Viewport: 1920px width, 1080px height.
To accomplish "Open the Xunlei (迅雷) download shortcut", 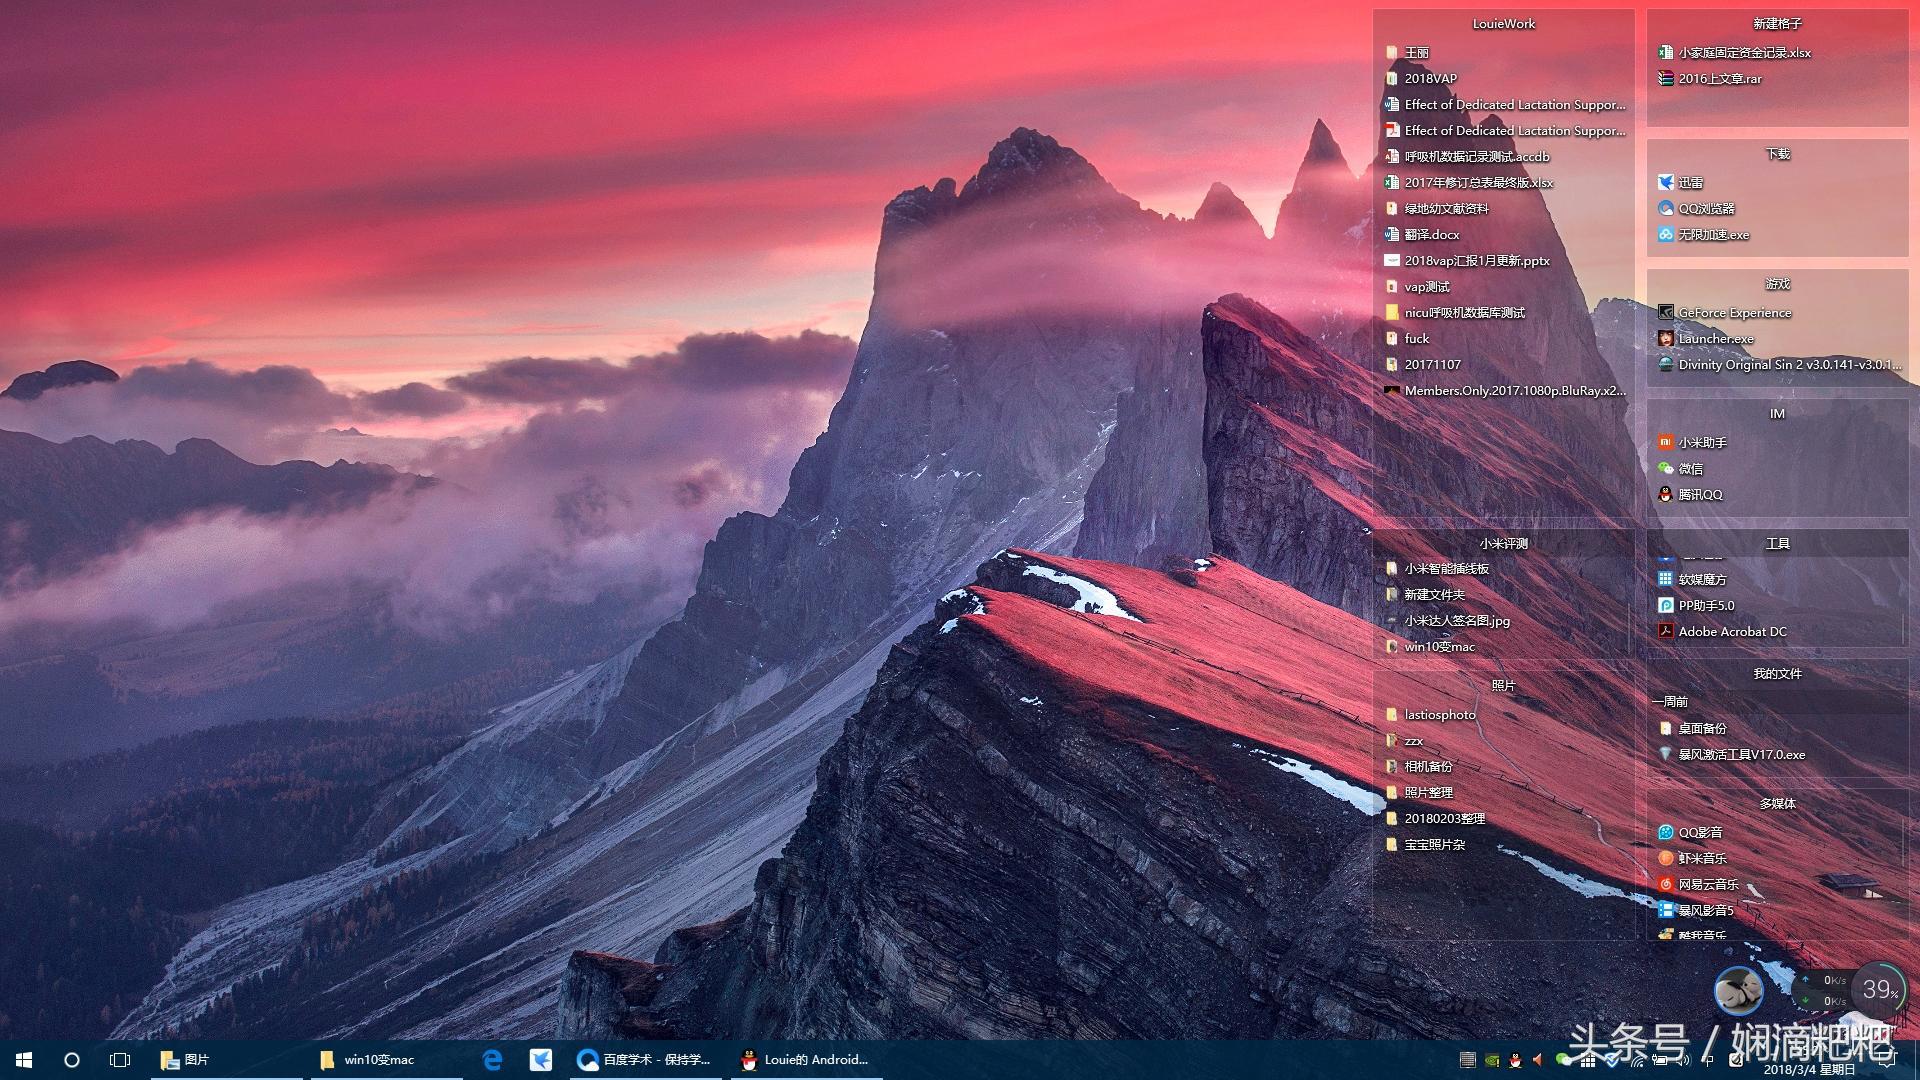I will point(1690,183).
